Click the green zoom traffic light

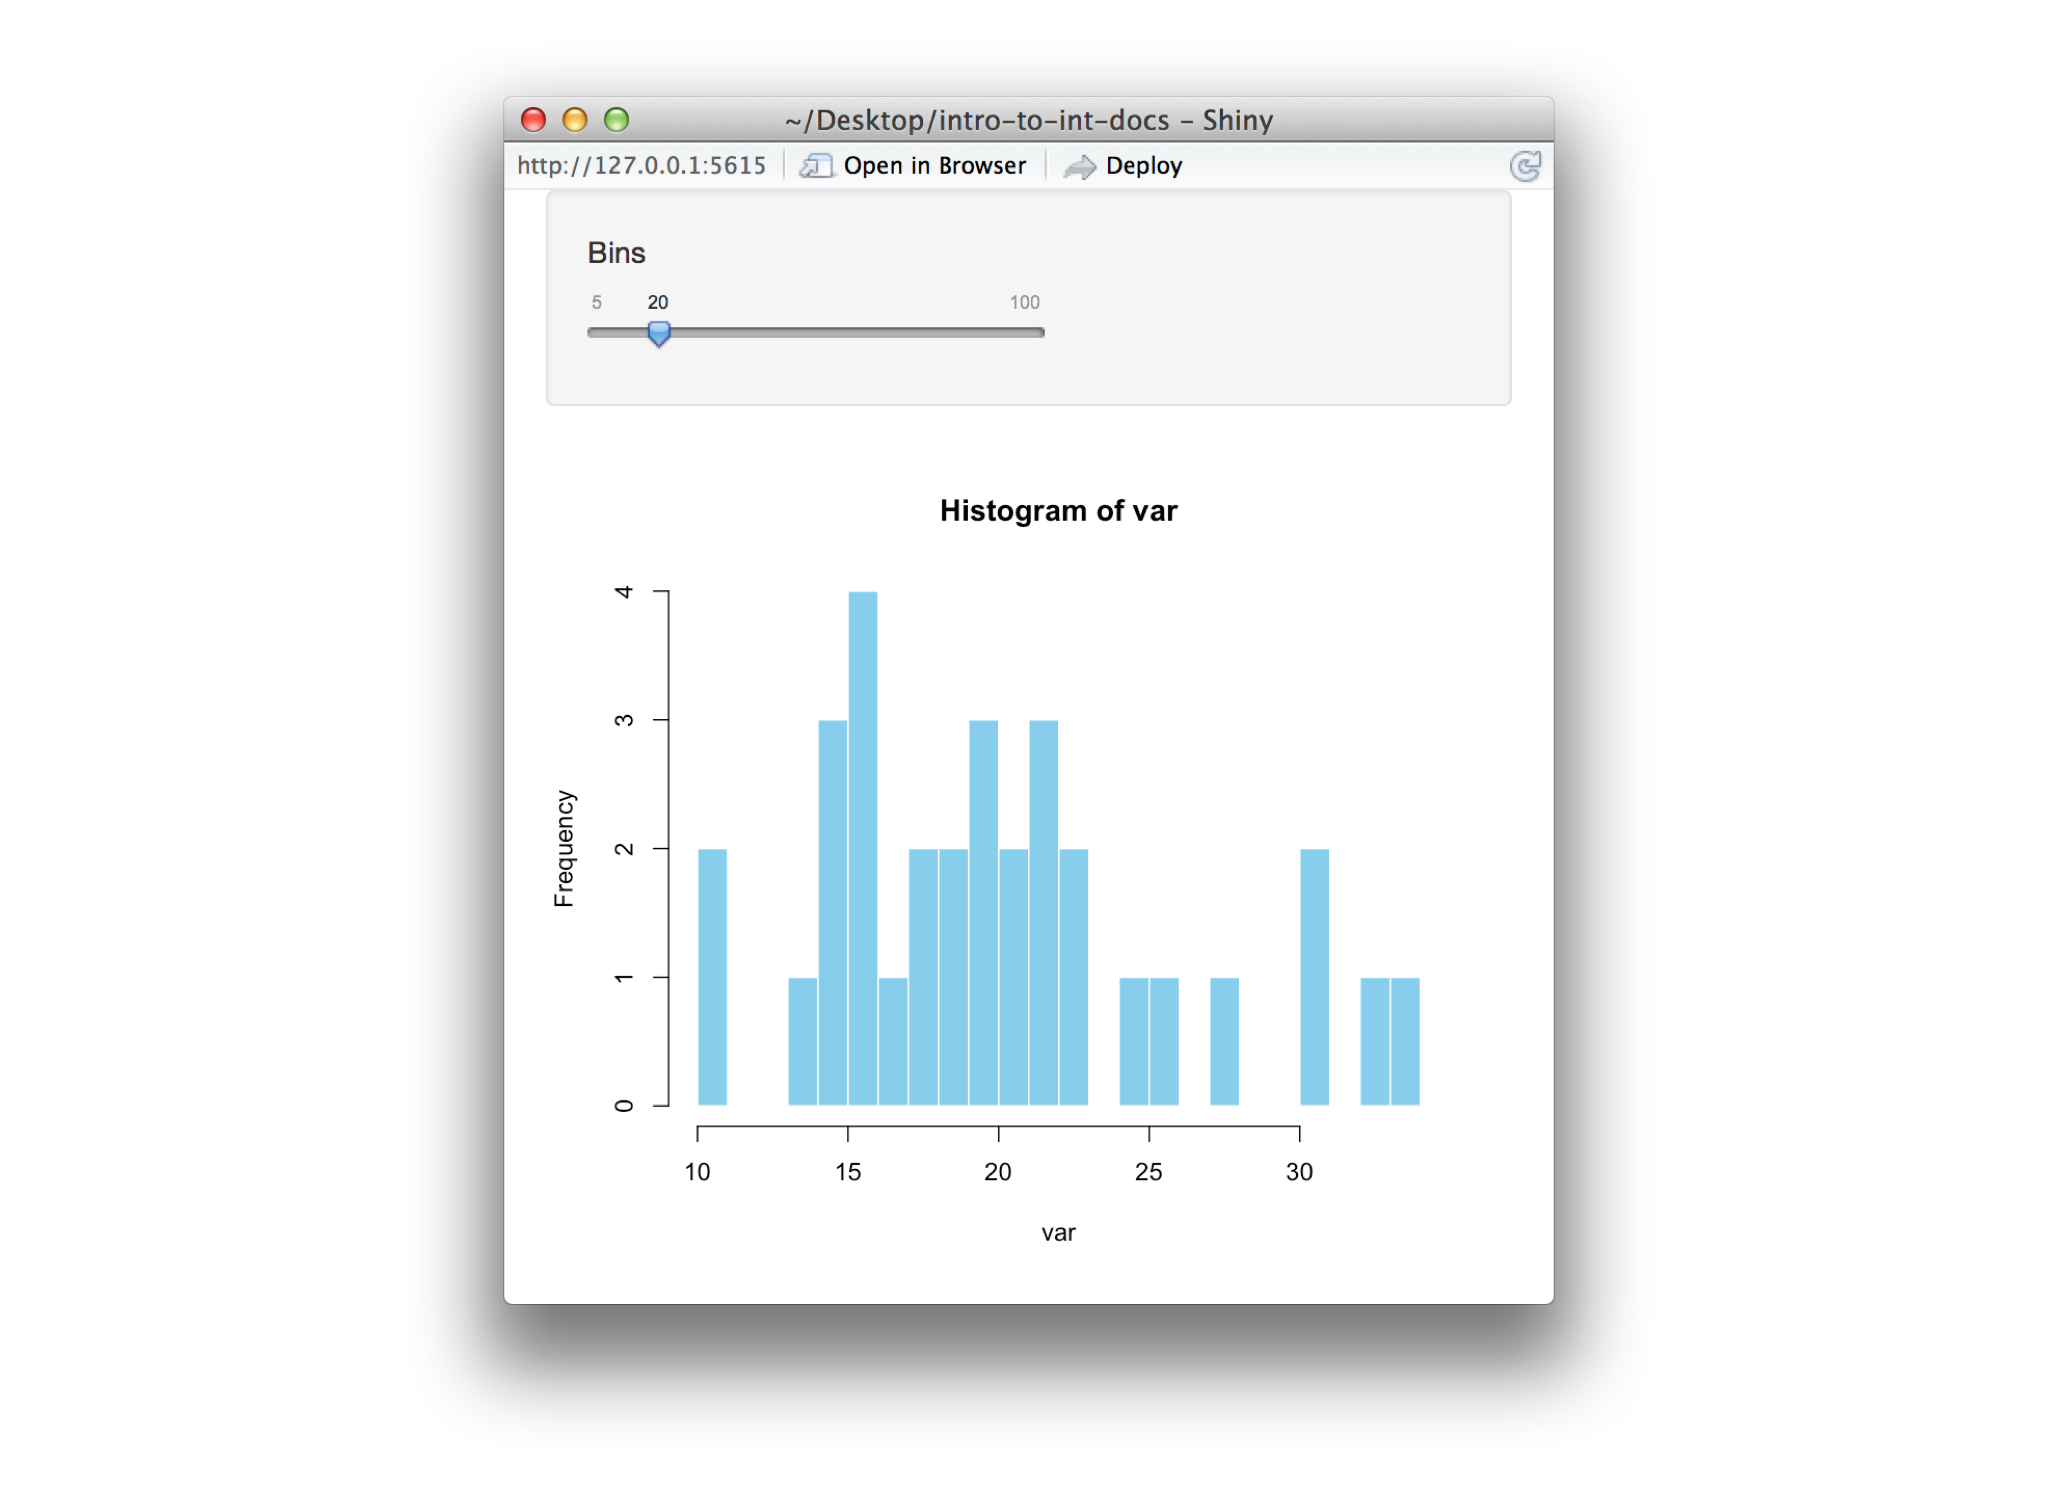(615, 119)
